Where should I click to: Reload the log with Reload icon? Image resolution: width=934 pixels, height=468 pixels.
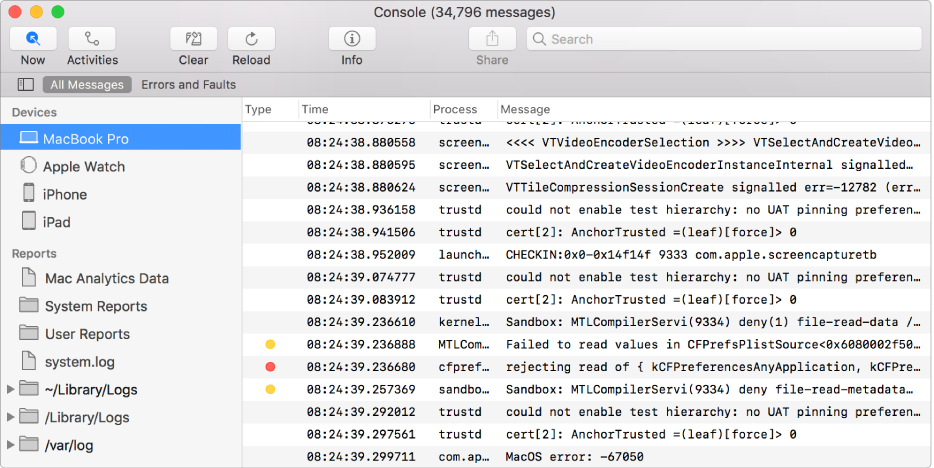[x=251, y=39]
